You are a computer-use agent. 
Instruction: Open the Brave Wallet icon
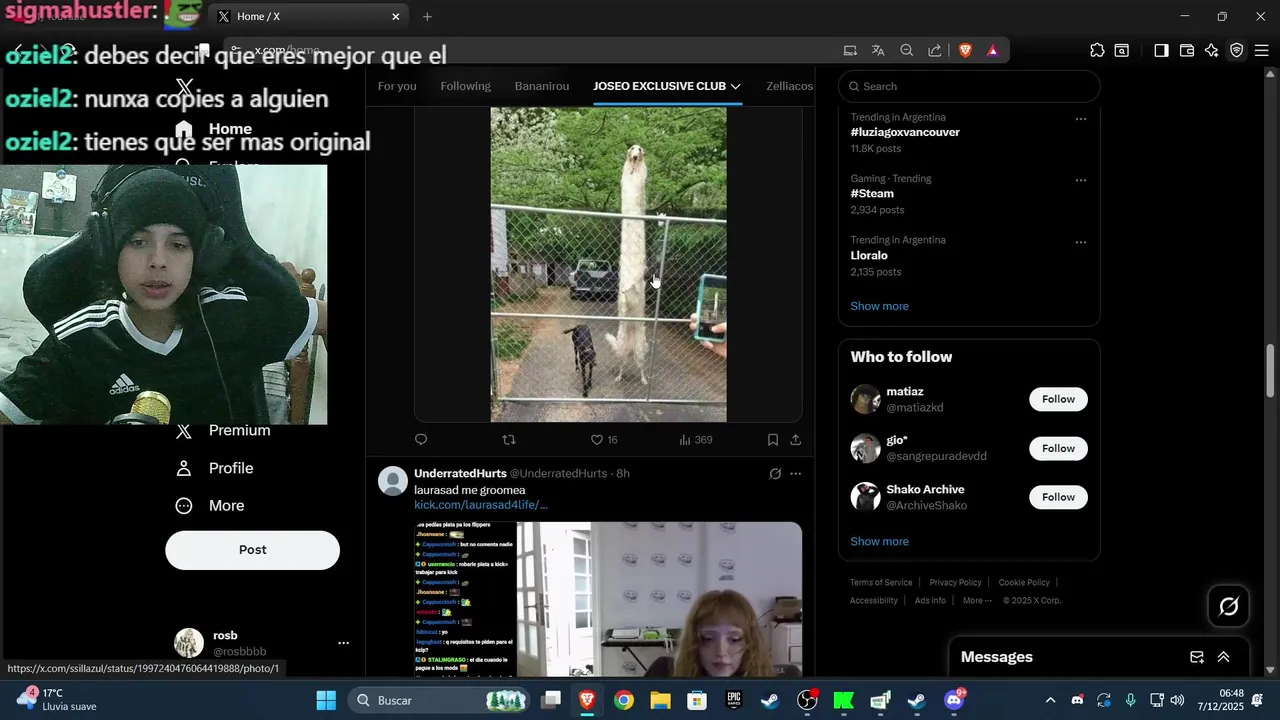[x=1187, y=50]
